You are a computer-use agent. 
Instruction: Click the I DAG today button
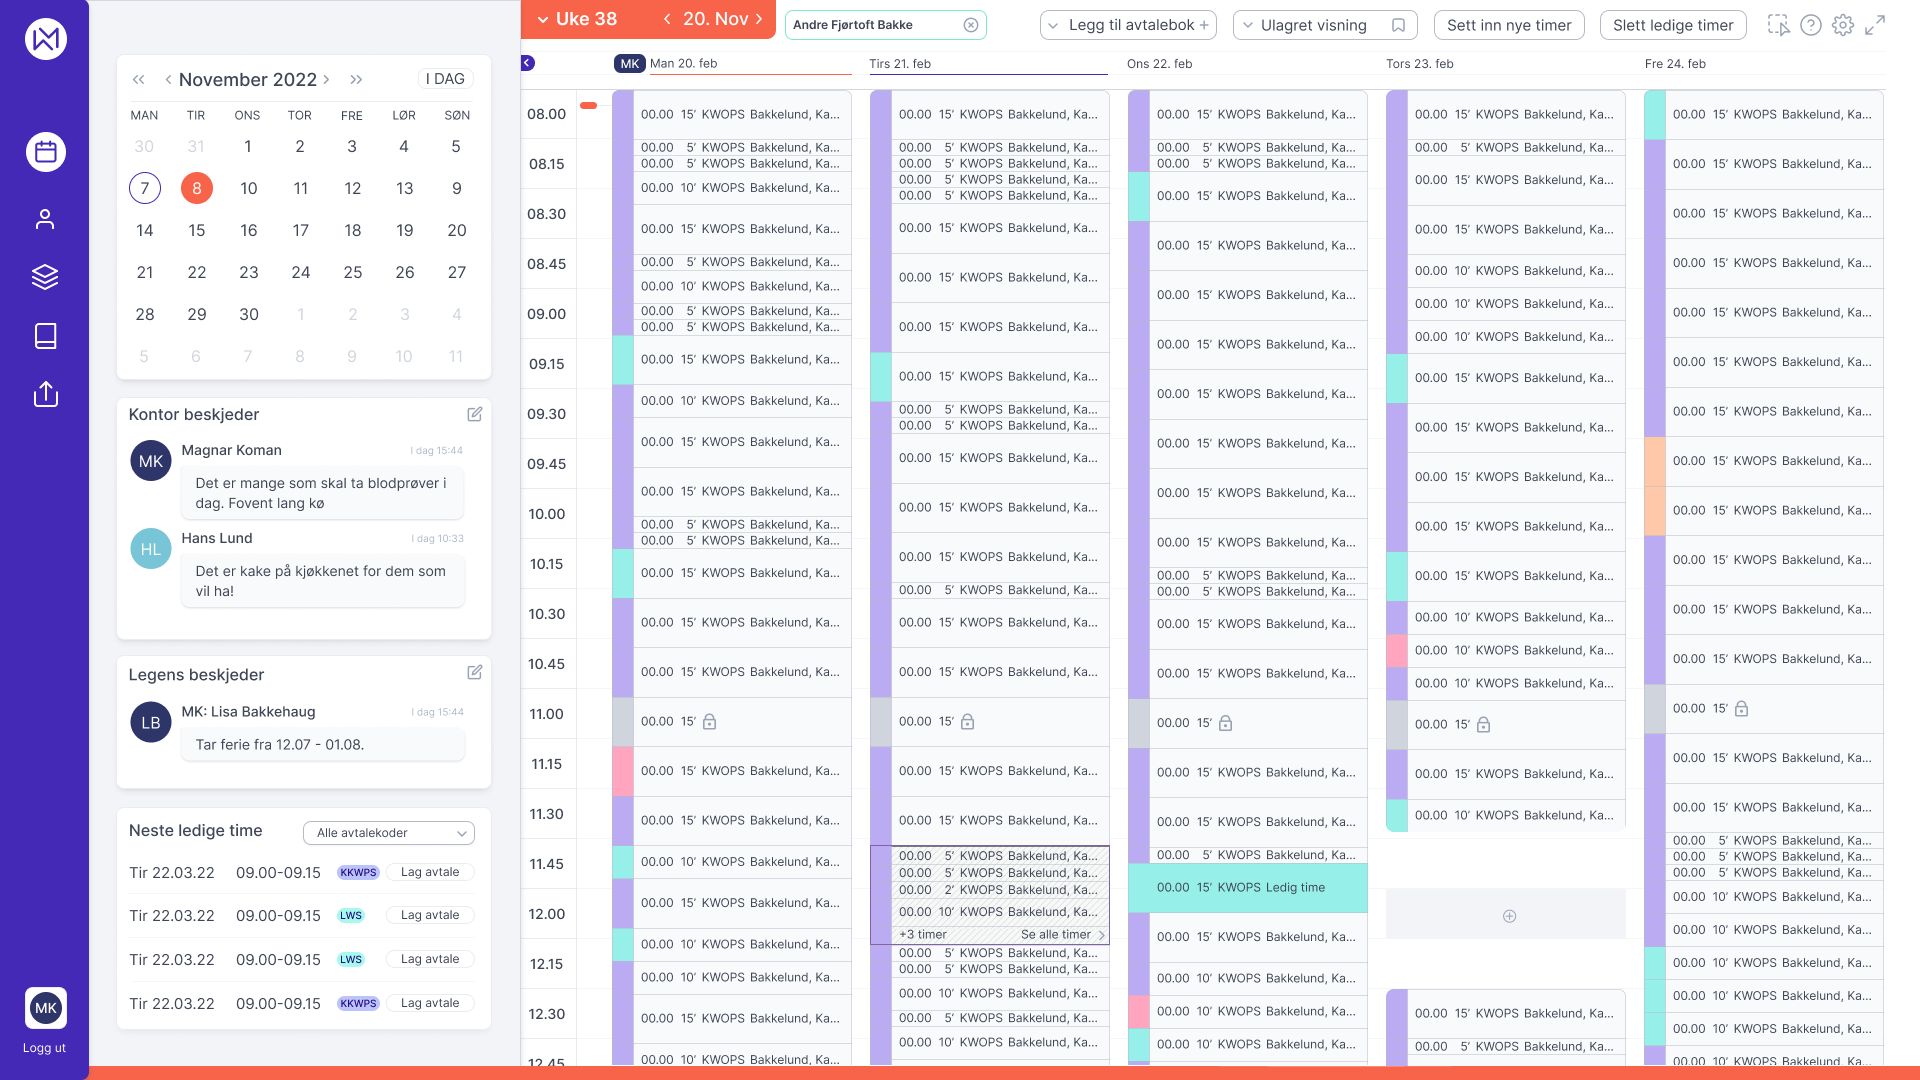point(445,79)
